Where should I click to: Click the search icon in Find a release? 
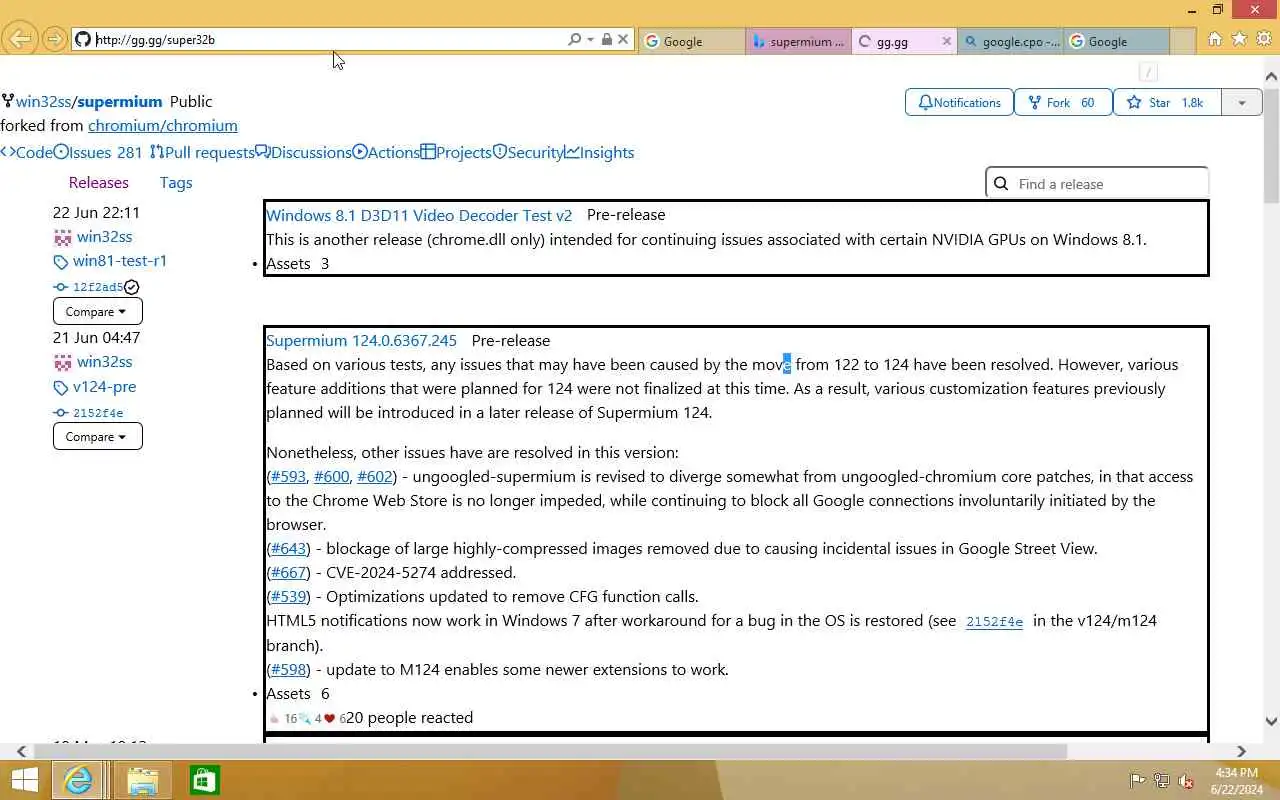pos(1001,184)
